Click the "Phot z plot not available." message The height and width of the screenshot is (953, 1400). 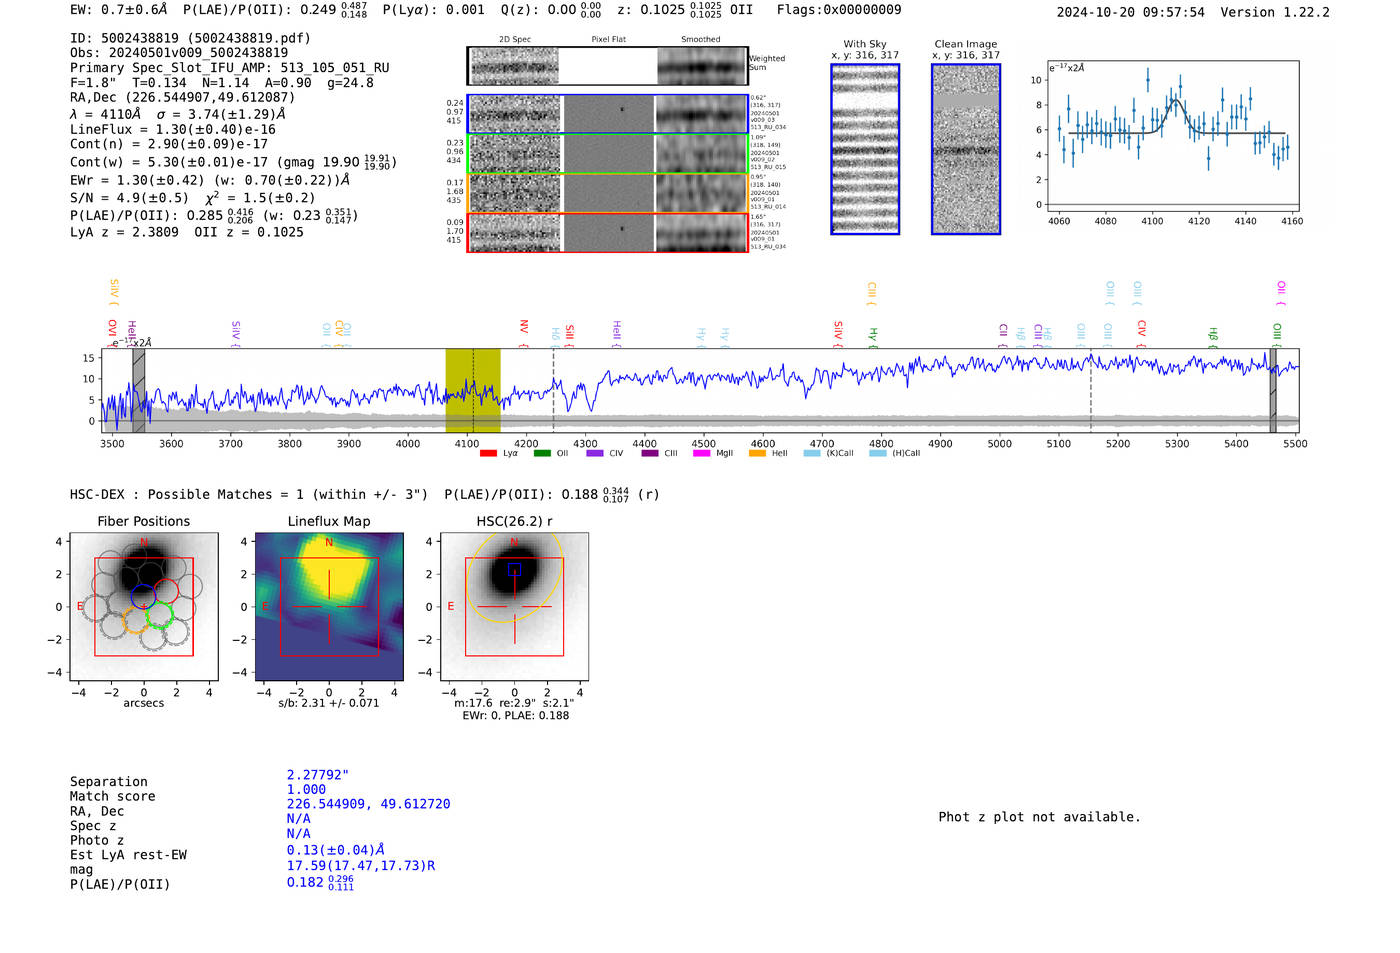1039,817
